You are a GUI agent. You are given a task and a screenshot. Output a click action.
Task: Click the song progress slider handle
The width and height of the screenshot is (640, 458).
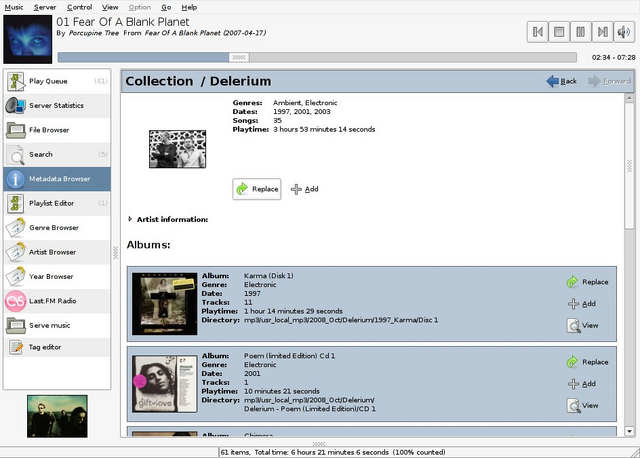point(239,57)
